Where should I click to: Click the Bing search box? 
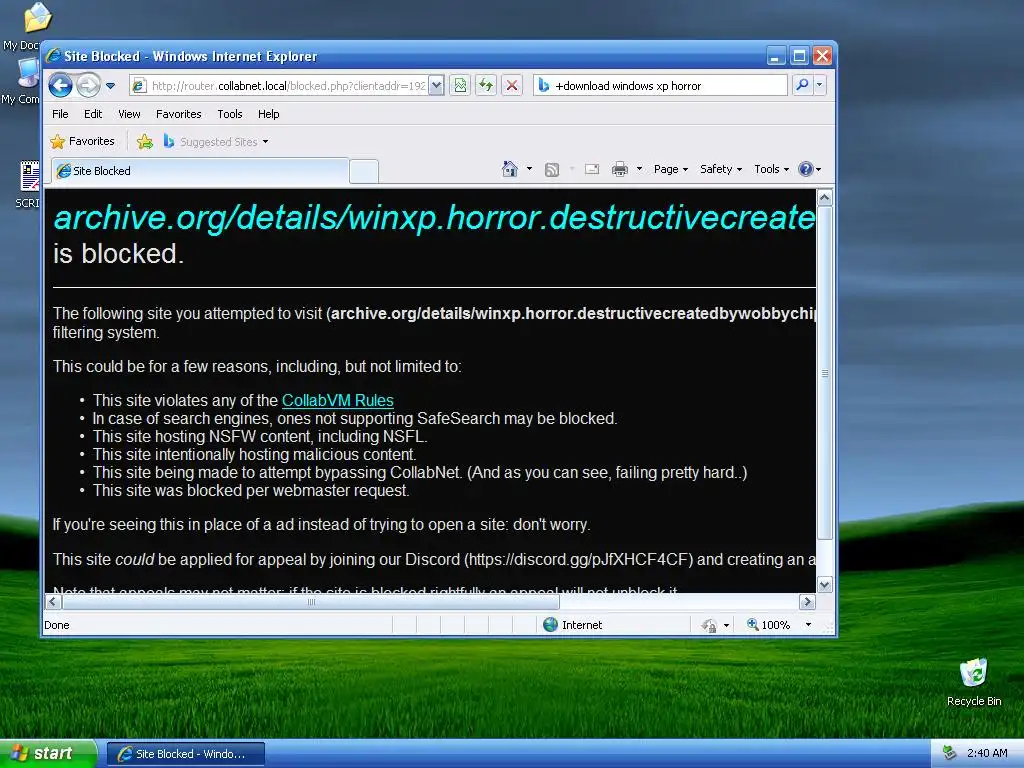tap(660, 86)
